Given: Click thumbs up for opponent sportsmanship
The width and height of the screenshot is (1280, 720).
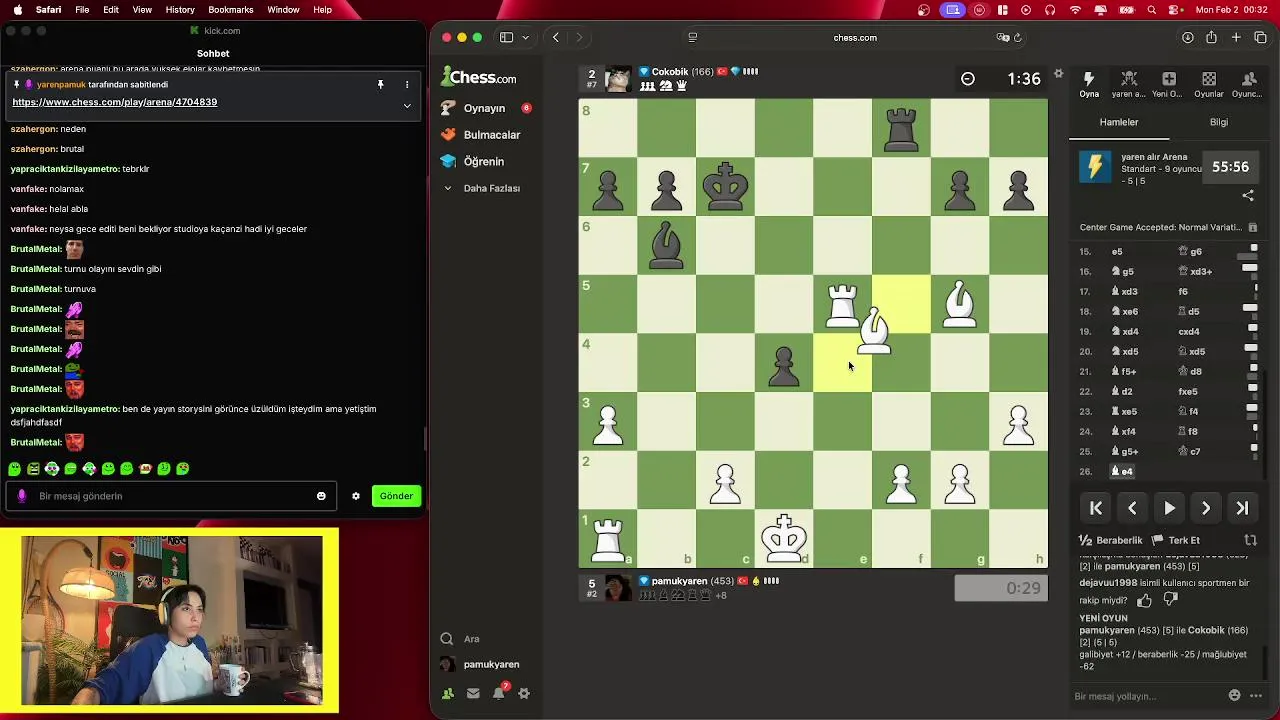Looking at the screenshot, I should point(1144,600).
